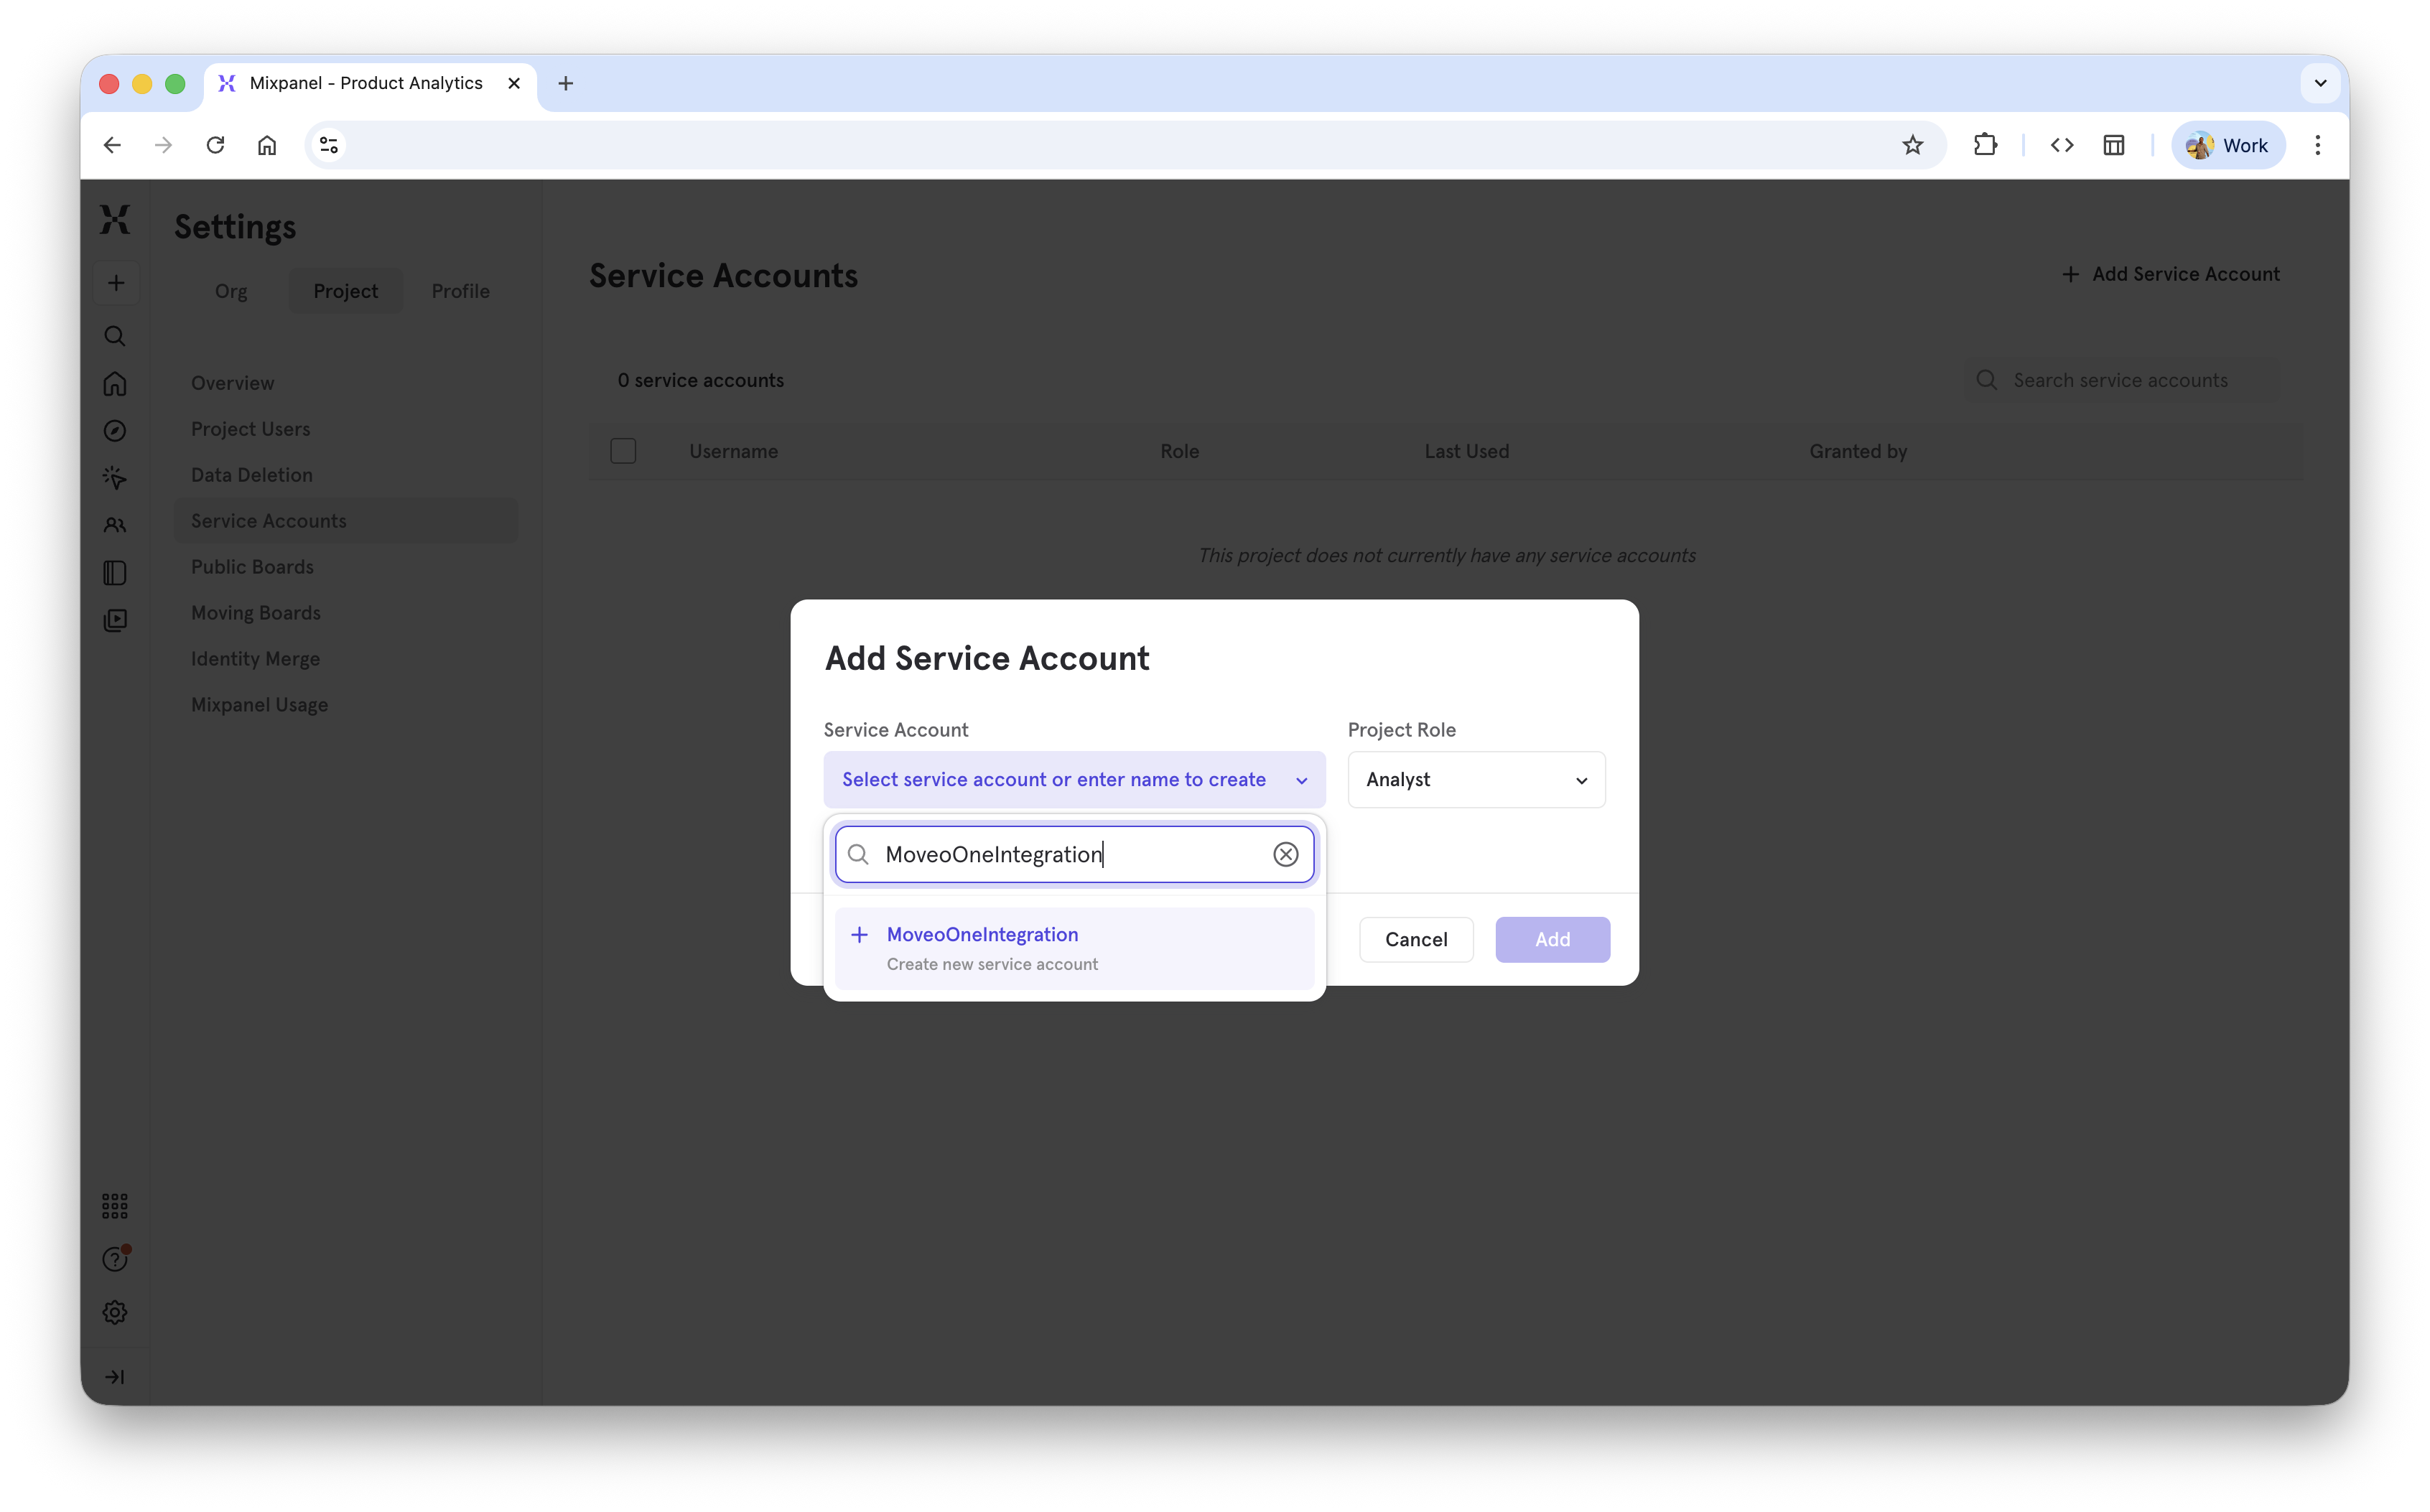Open the Help icon with notification dot
2430x1512 pixels.
tap(115, 1258)
